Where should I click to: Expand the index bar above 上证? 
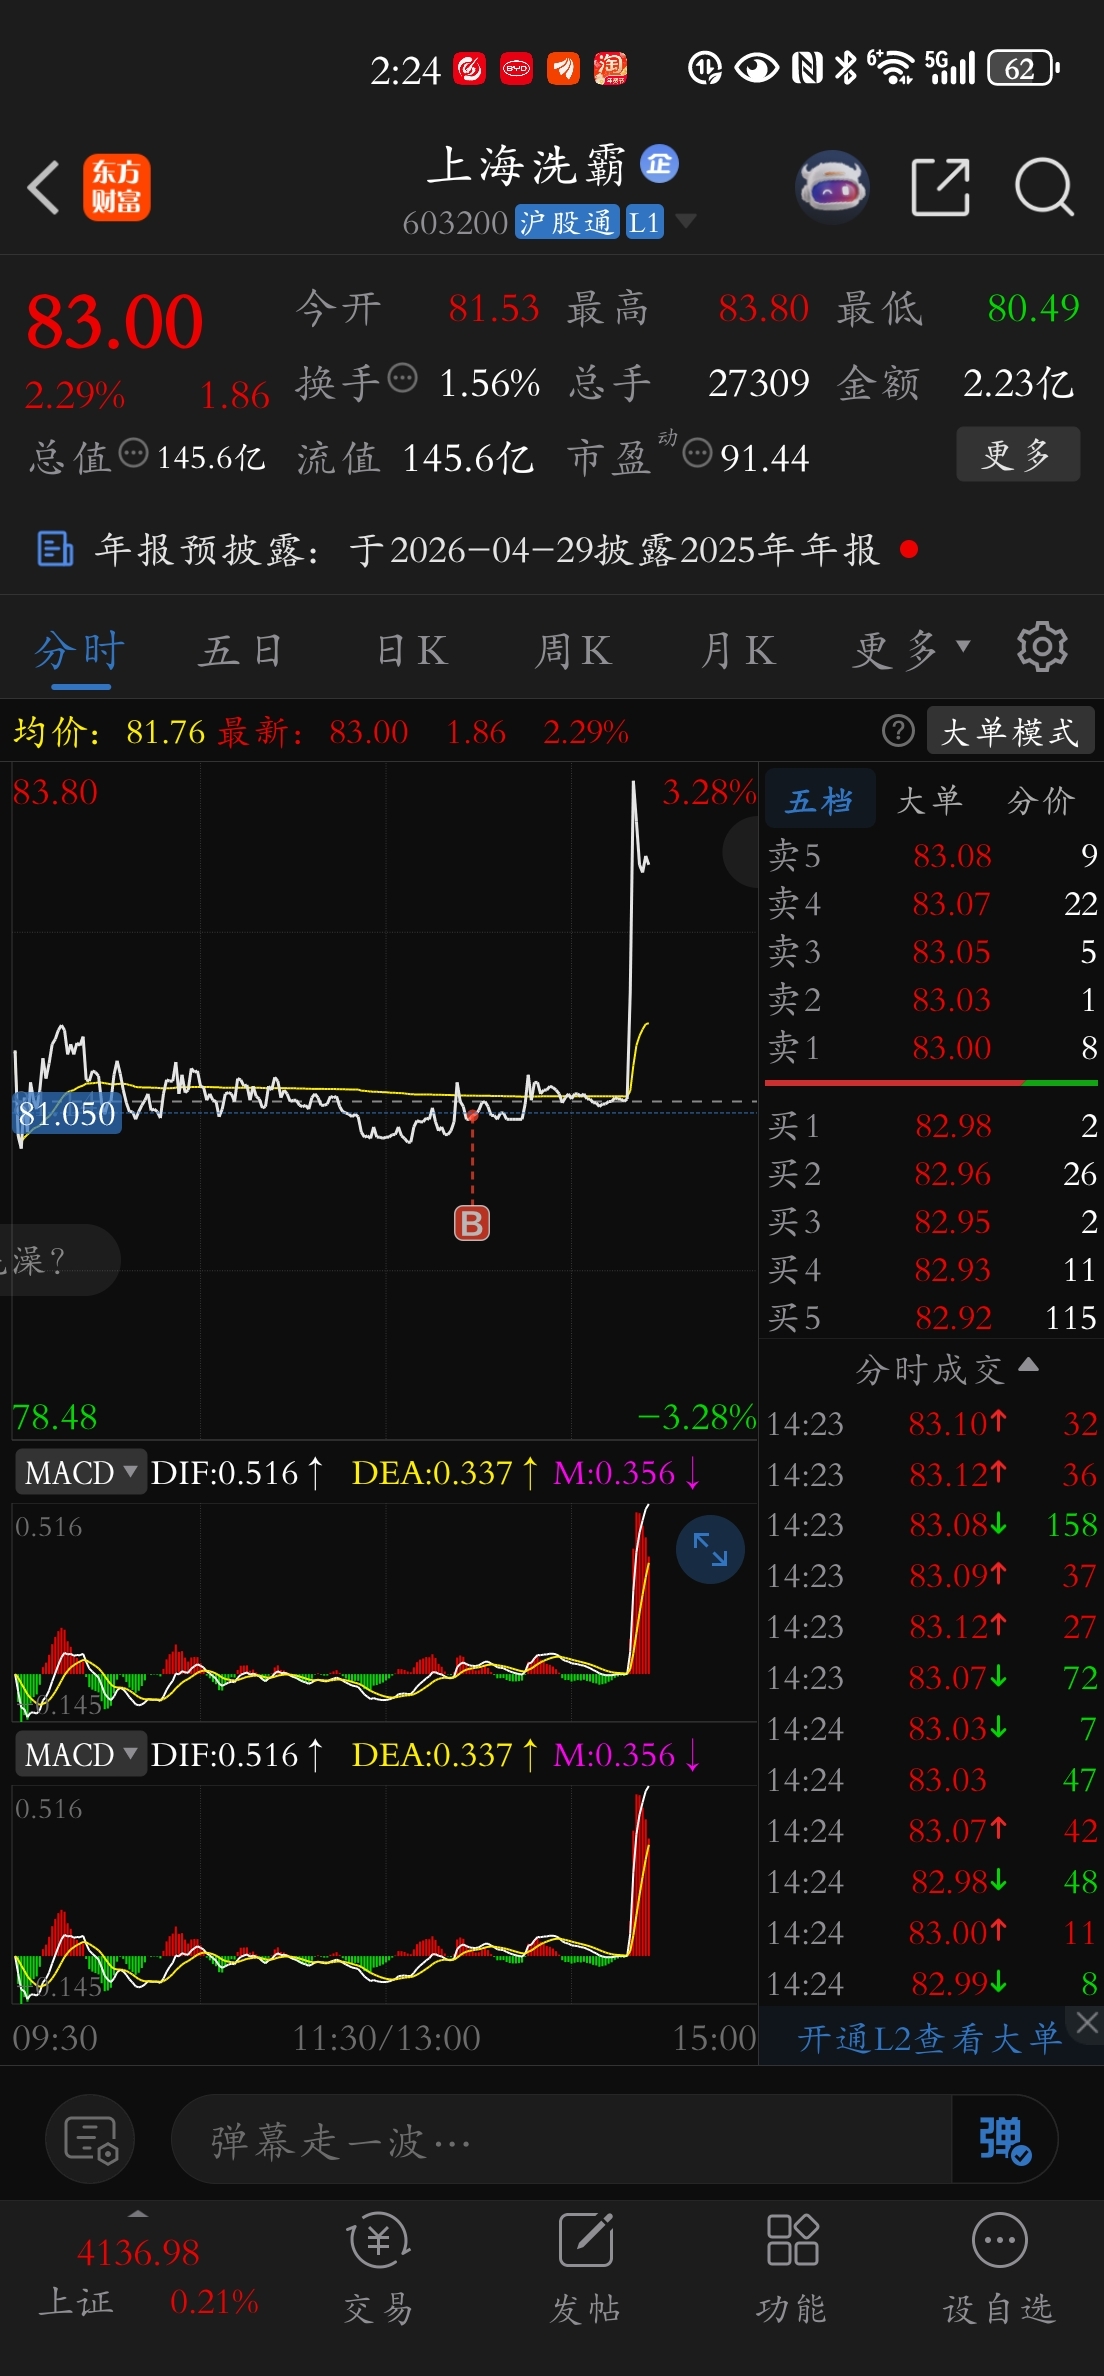(x=138, y=2215)
